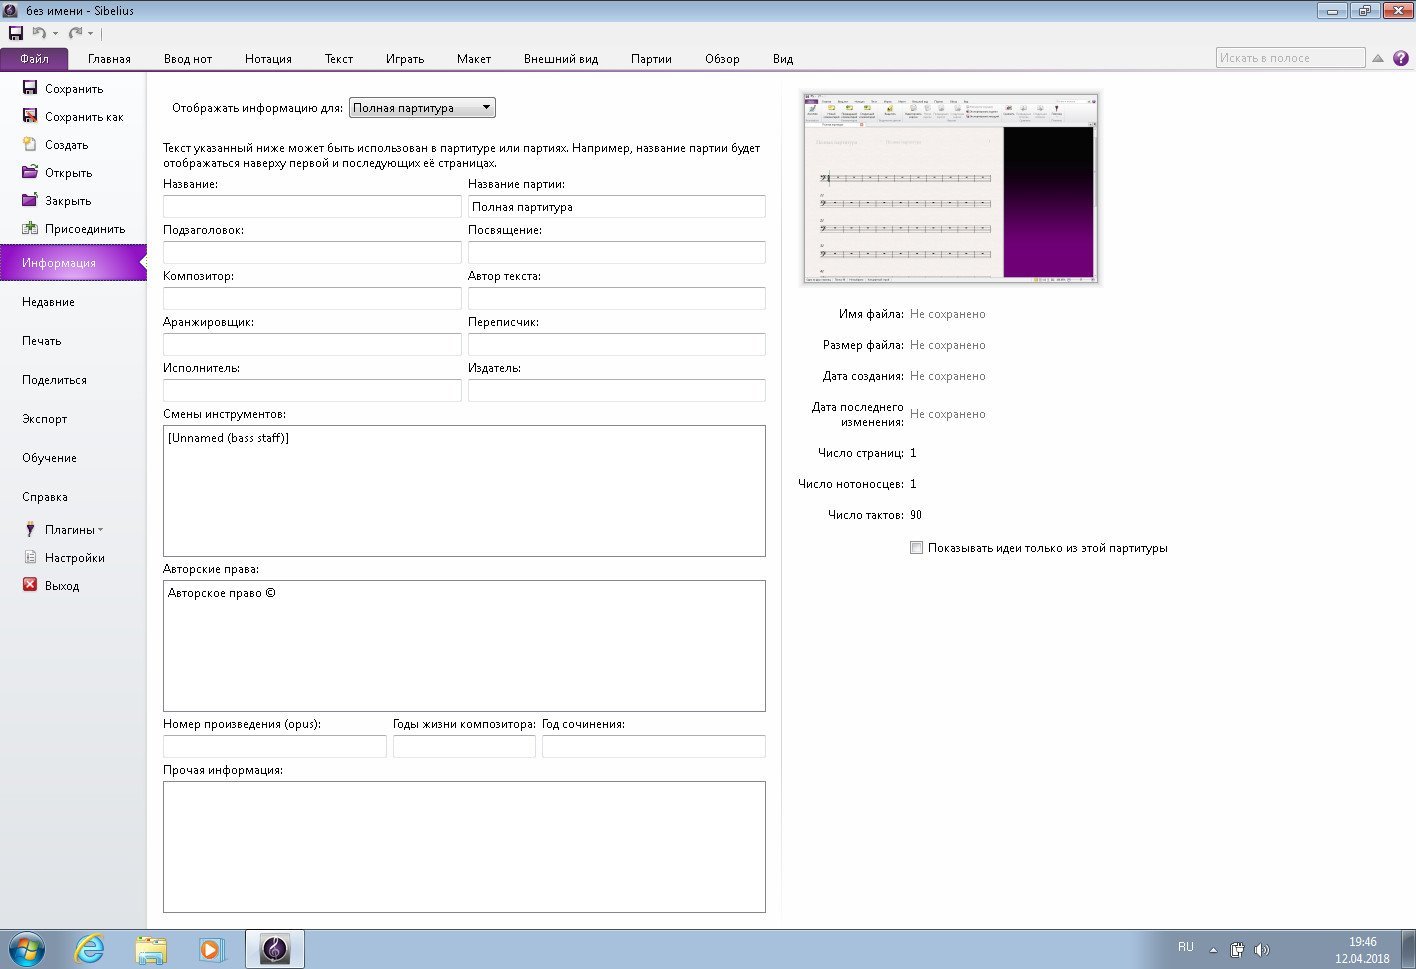
Task: Open the Redo history dropdown arrow
Action: 90,34
